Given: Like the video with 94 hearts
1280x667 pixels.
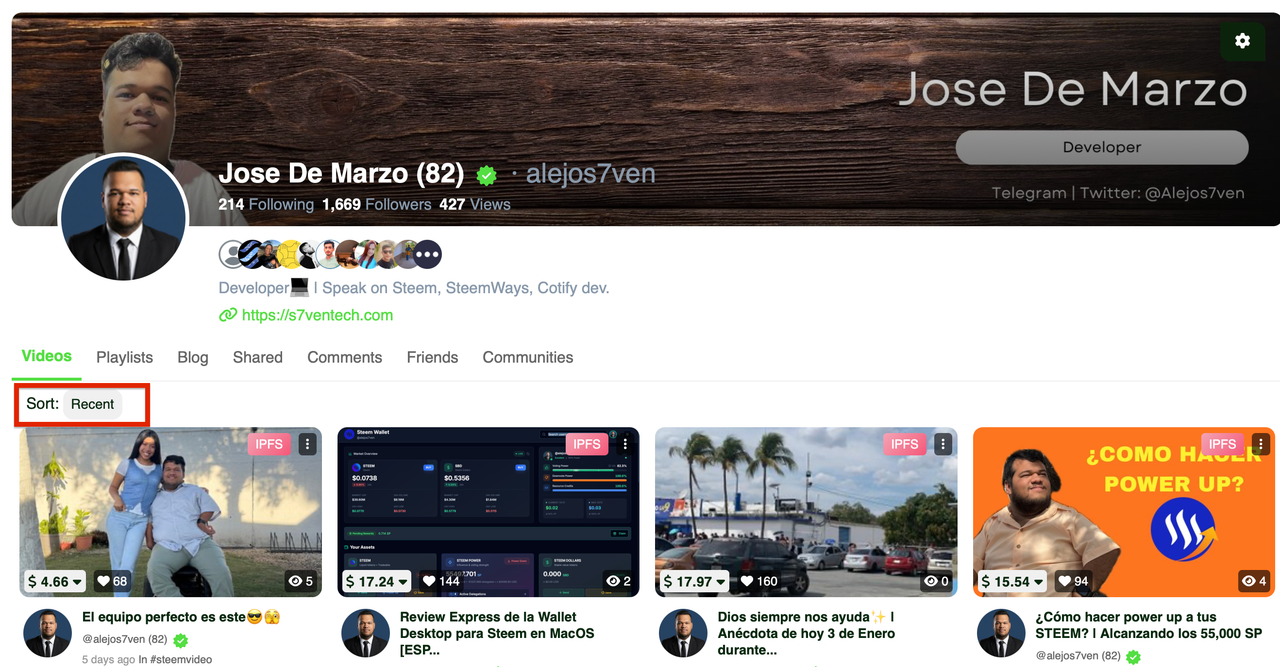Looking at the screenshot, I should coord(1073,581).
